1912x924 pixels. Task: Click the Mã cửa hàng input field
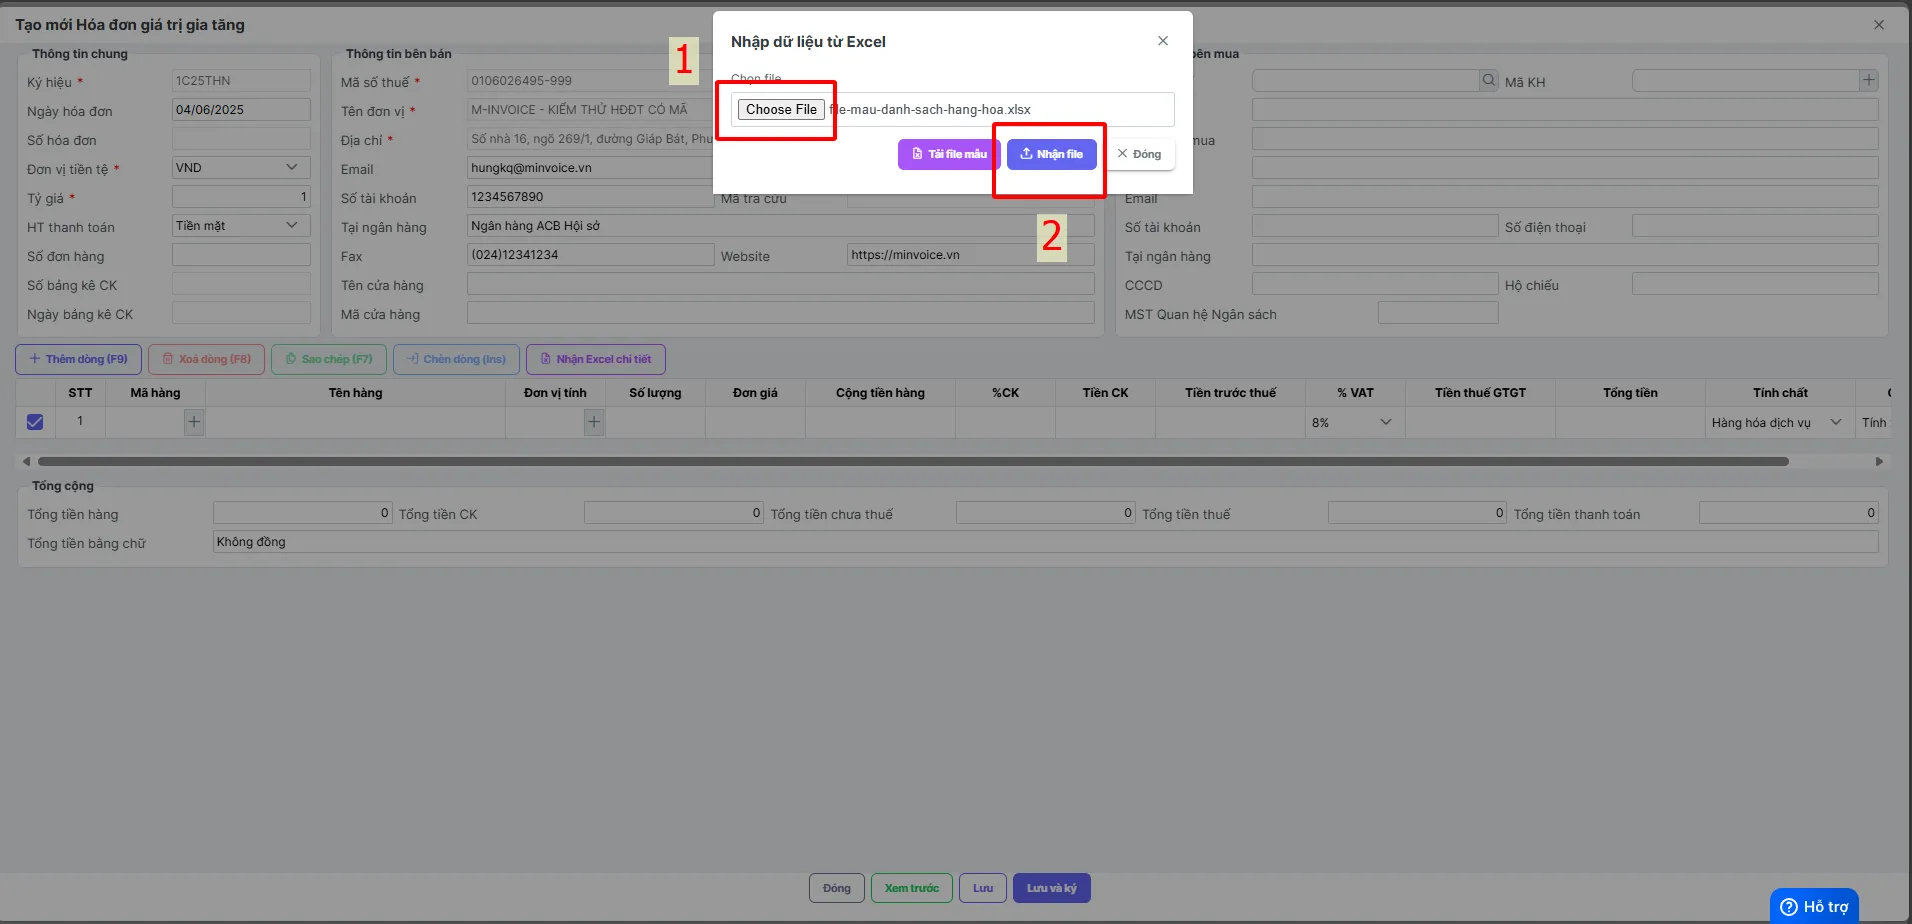click(780, 313)
